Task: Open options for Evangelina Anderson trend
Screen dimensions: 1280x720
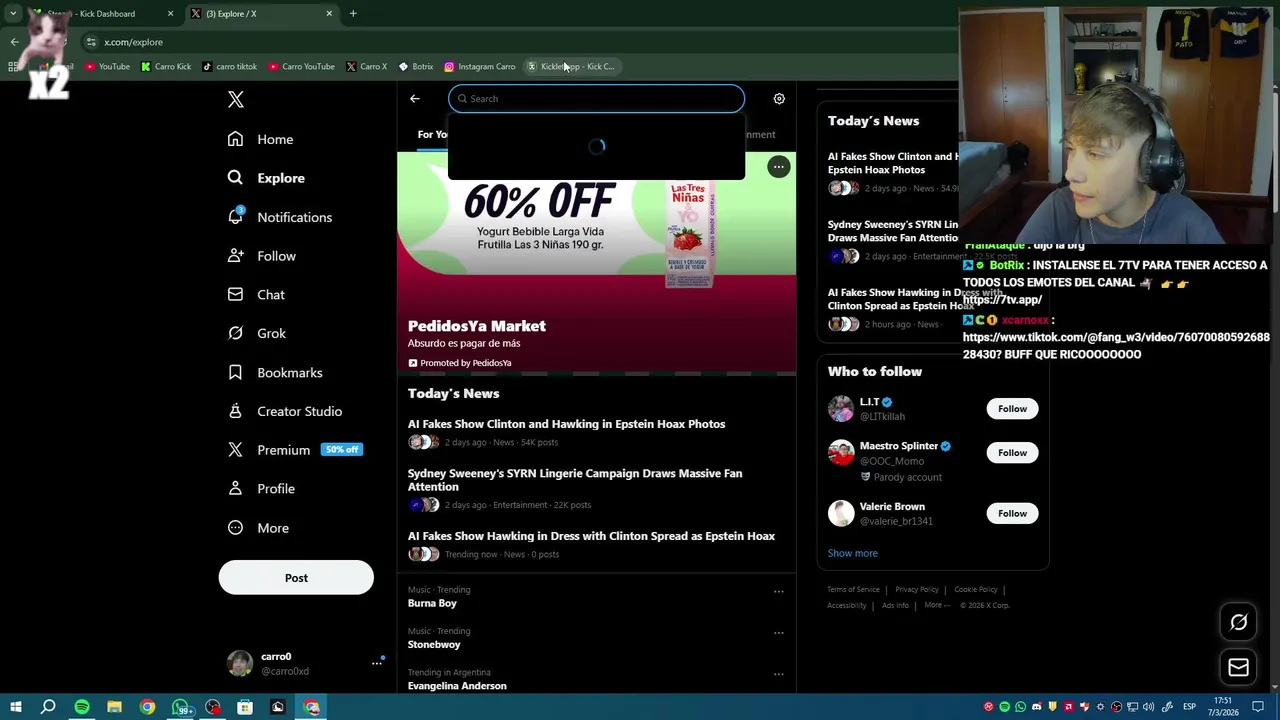Action: pyautogui.click(x=778, y=674)
